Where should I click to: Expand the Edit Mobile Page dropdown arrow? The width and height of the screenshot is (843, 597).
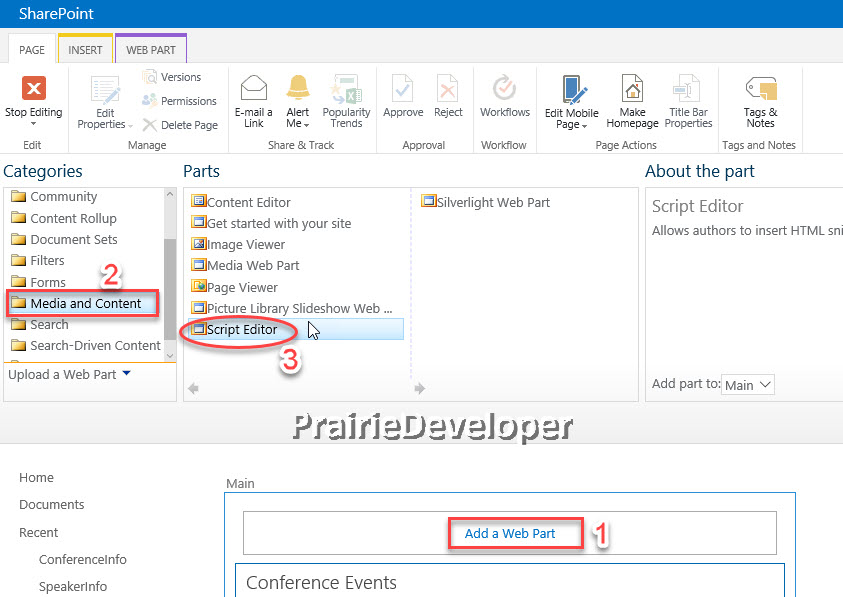point(584,126)
